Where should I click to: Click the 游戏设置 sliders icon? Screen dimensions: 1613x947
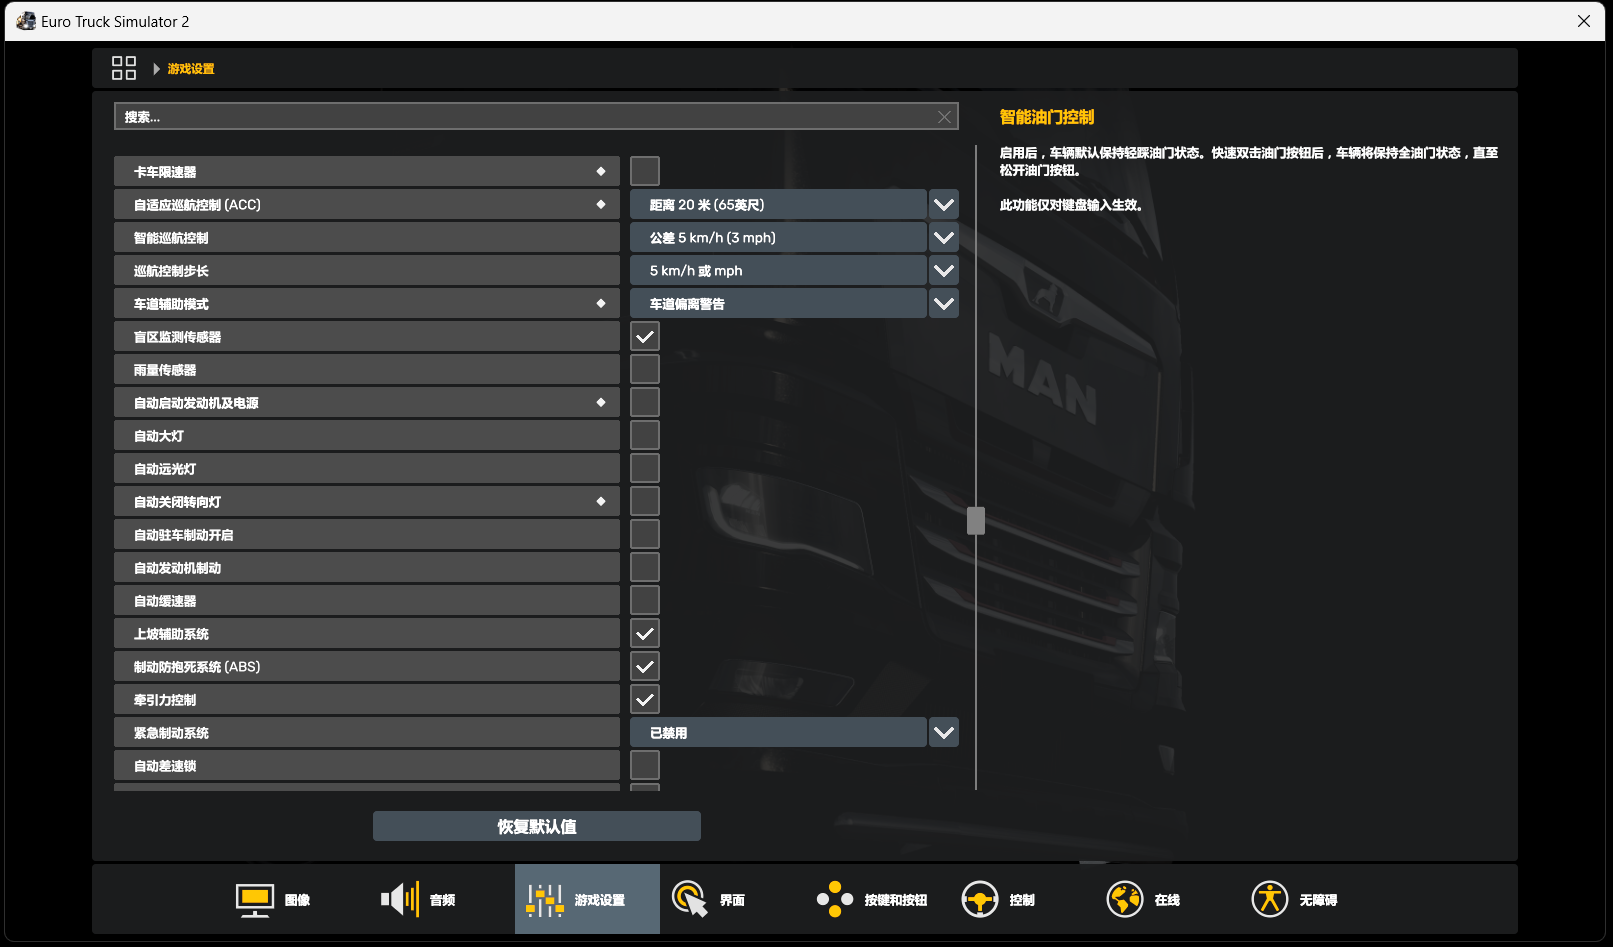pos(544,899)
